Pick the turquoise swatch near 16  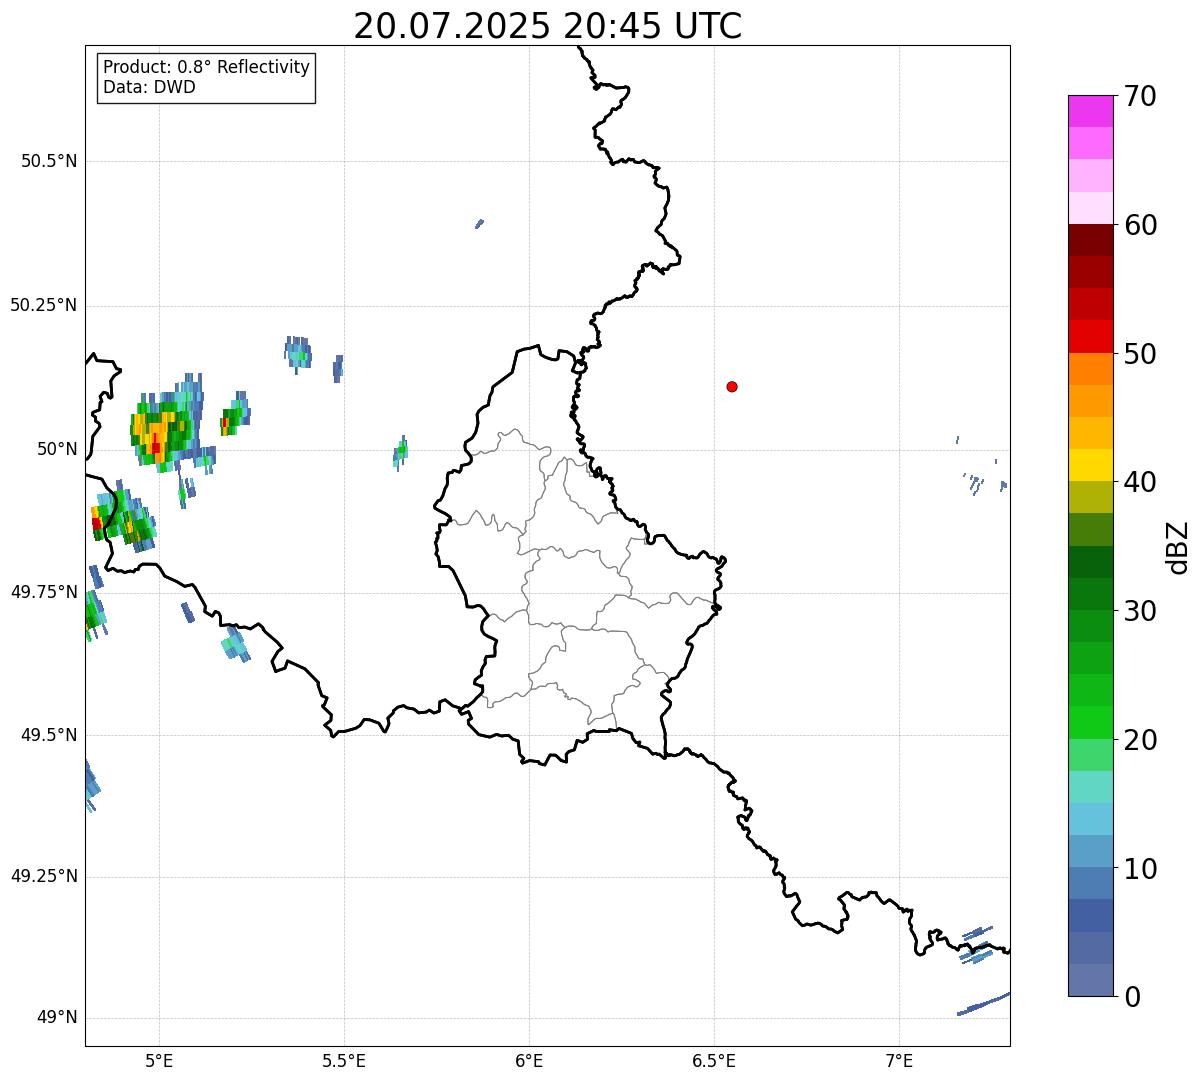pyautogui.click(x=1090, y=787)
